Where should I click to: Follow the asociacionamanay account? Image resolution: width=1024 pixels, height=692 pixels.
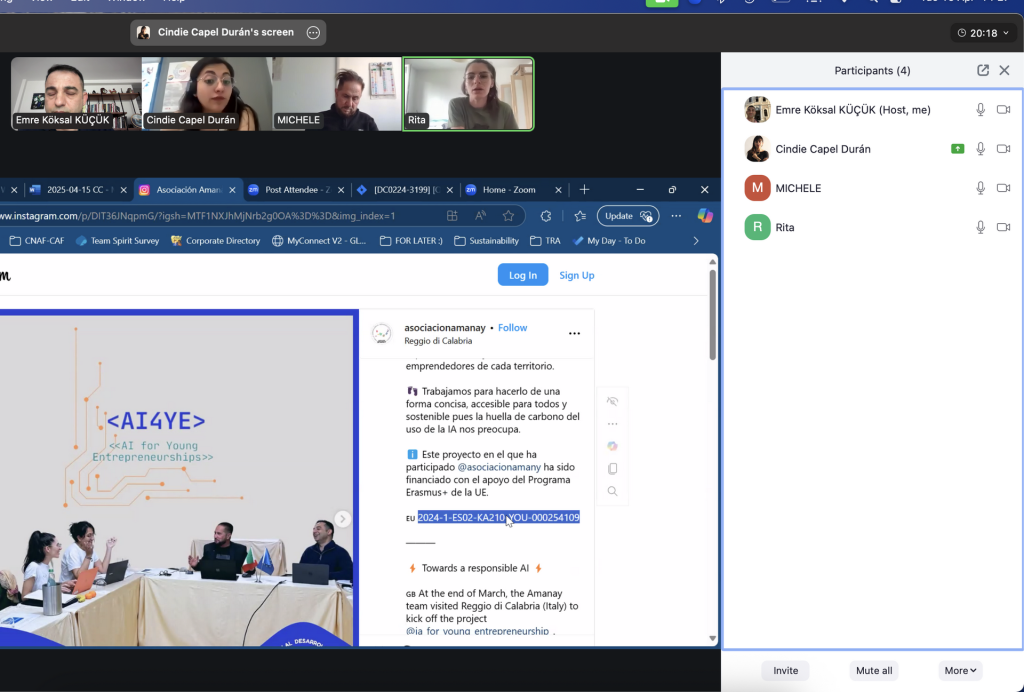point(513,328)
